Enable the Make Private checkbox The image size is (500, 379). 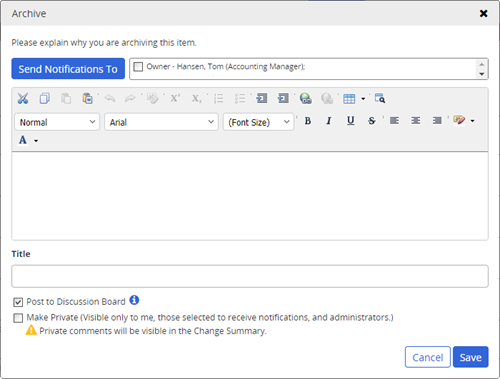[18, 318]
